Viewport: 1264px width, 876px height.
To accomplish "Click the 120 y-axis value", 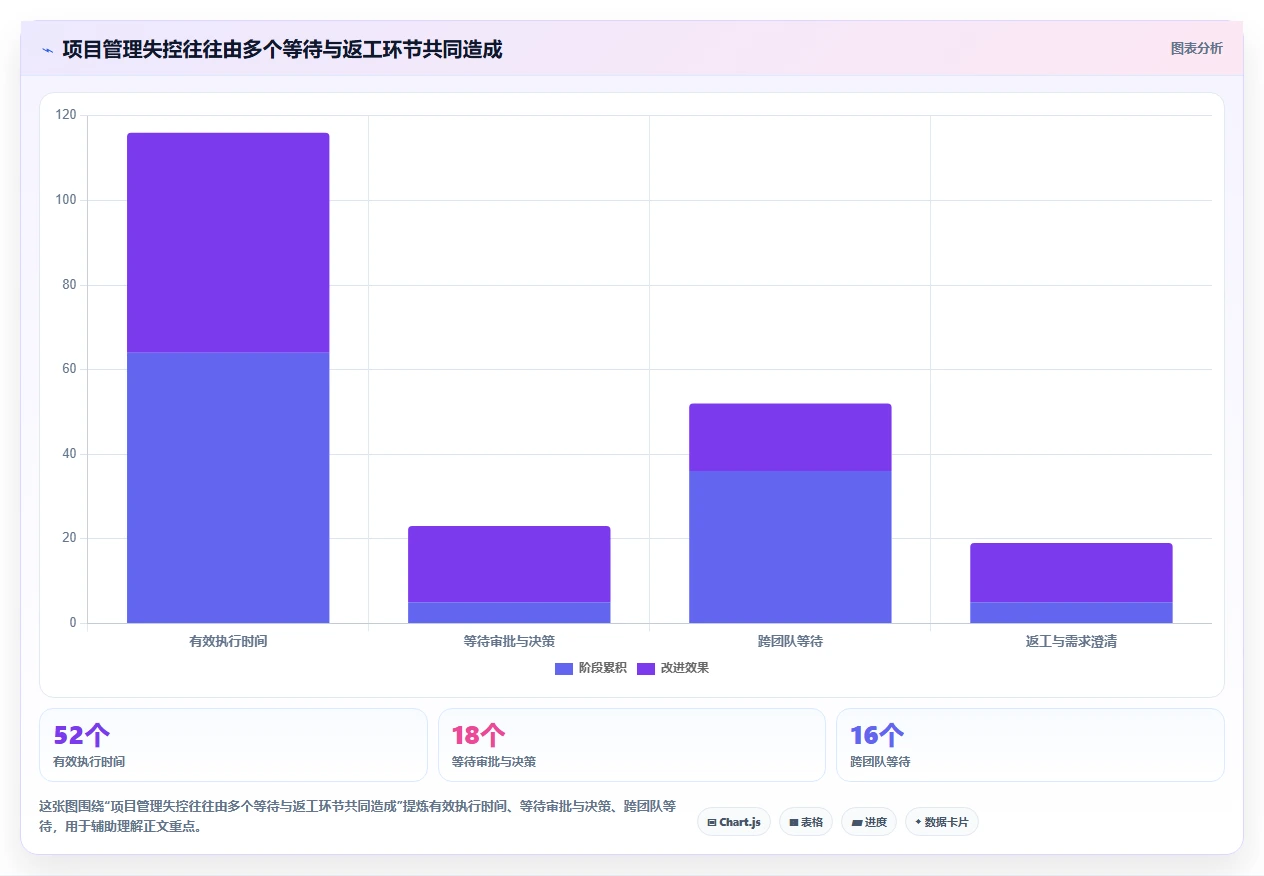I will pos(66,116).
